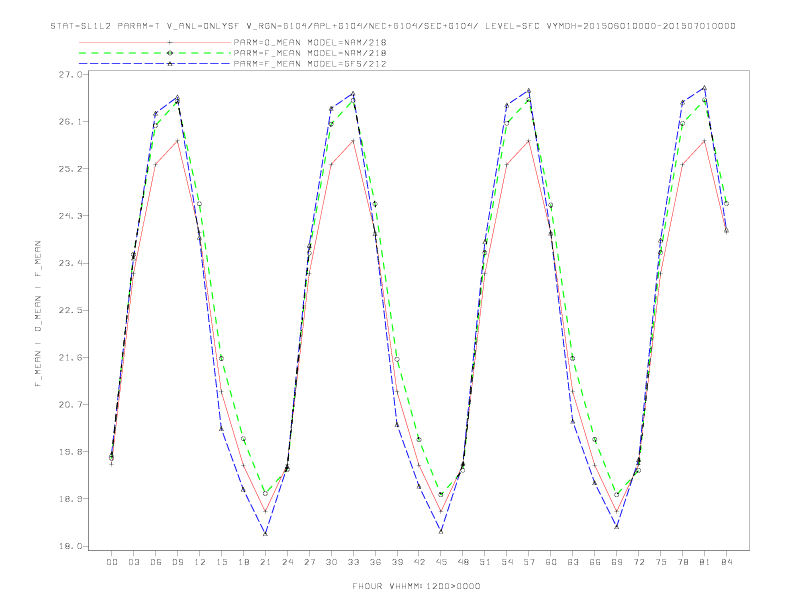This screenshot has width=792, height=612.
Task: Click x-axis tick label 30
Action: pyautogui.click(x=331, y=562)
